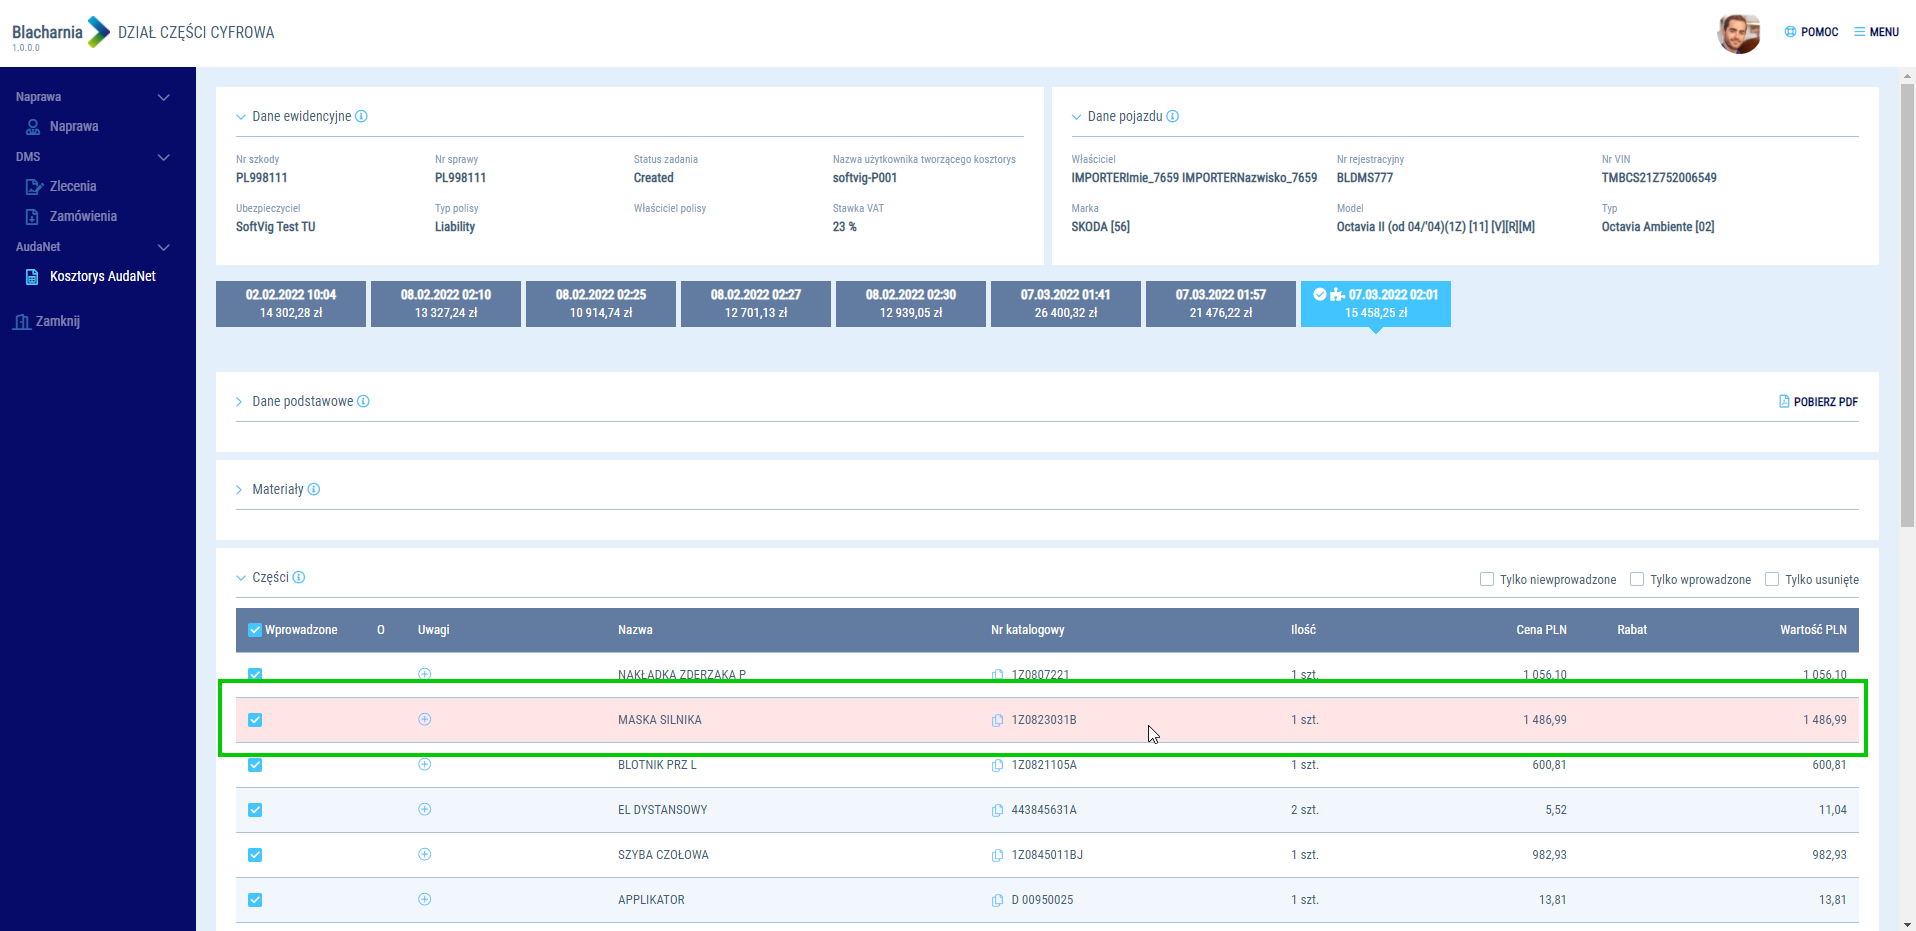Click copy icon next to catalog number 1Z0823031B
Viewport: 1916px width, 931px height.
tap(997, 720)
